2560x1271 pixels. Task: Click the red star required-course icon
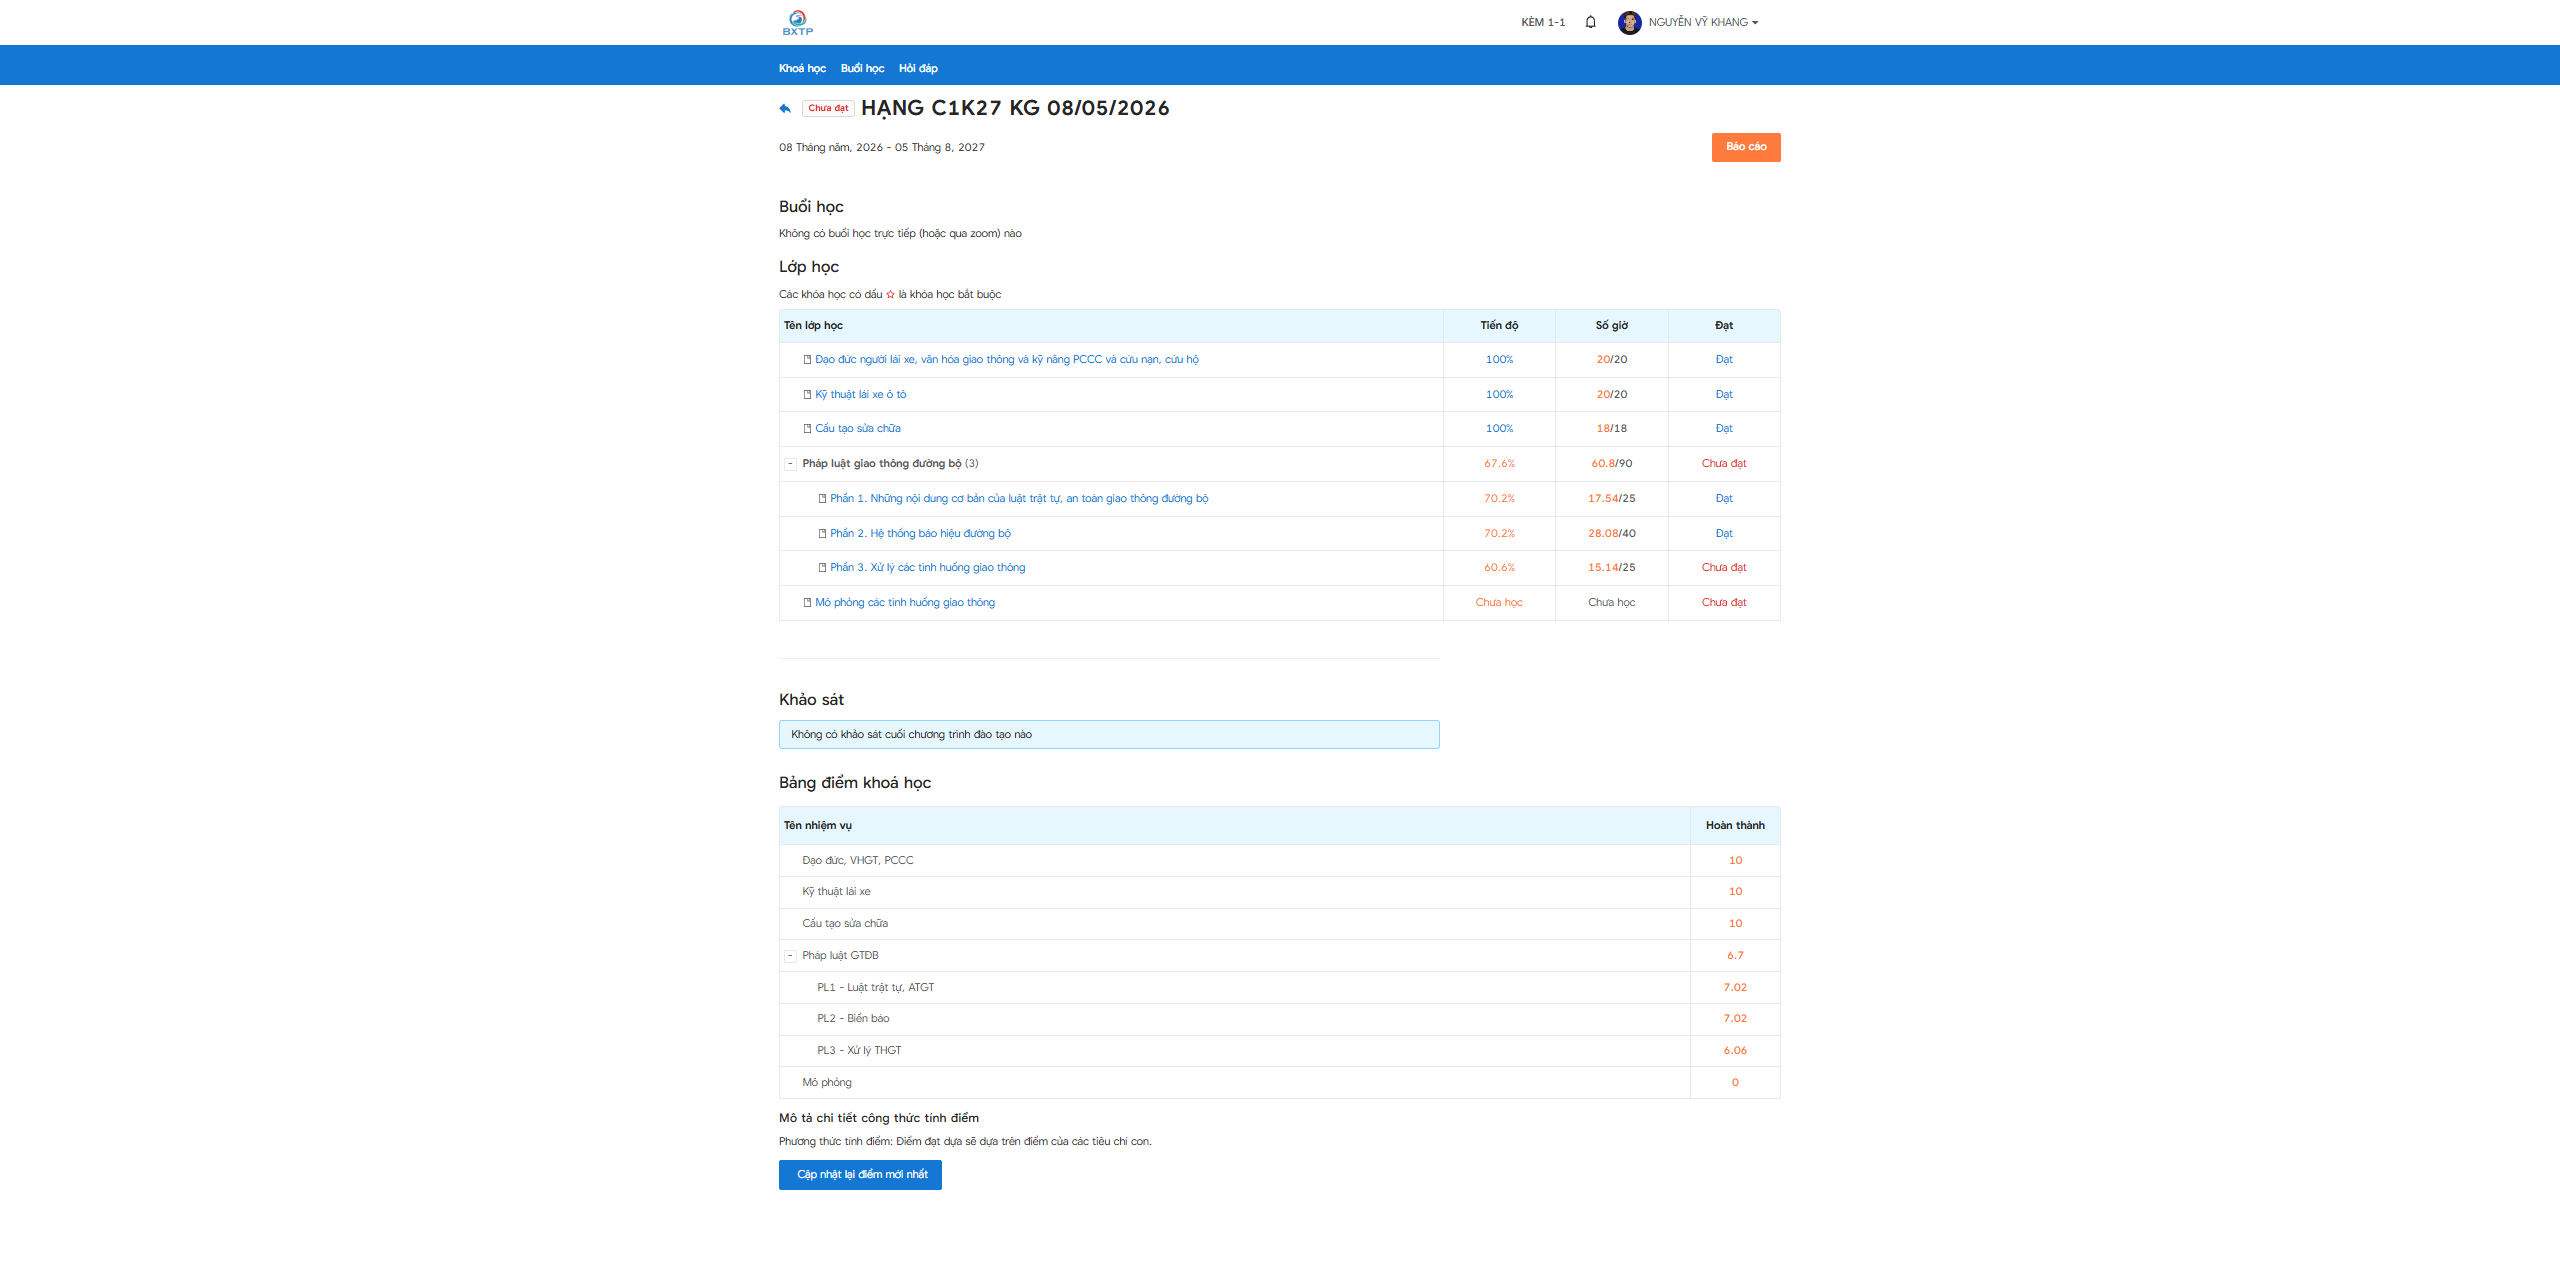click(x=890, y=294)
